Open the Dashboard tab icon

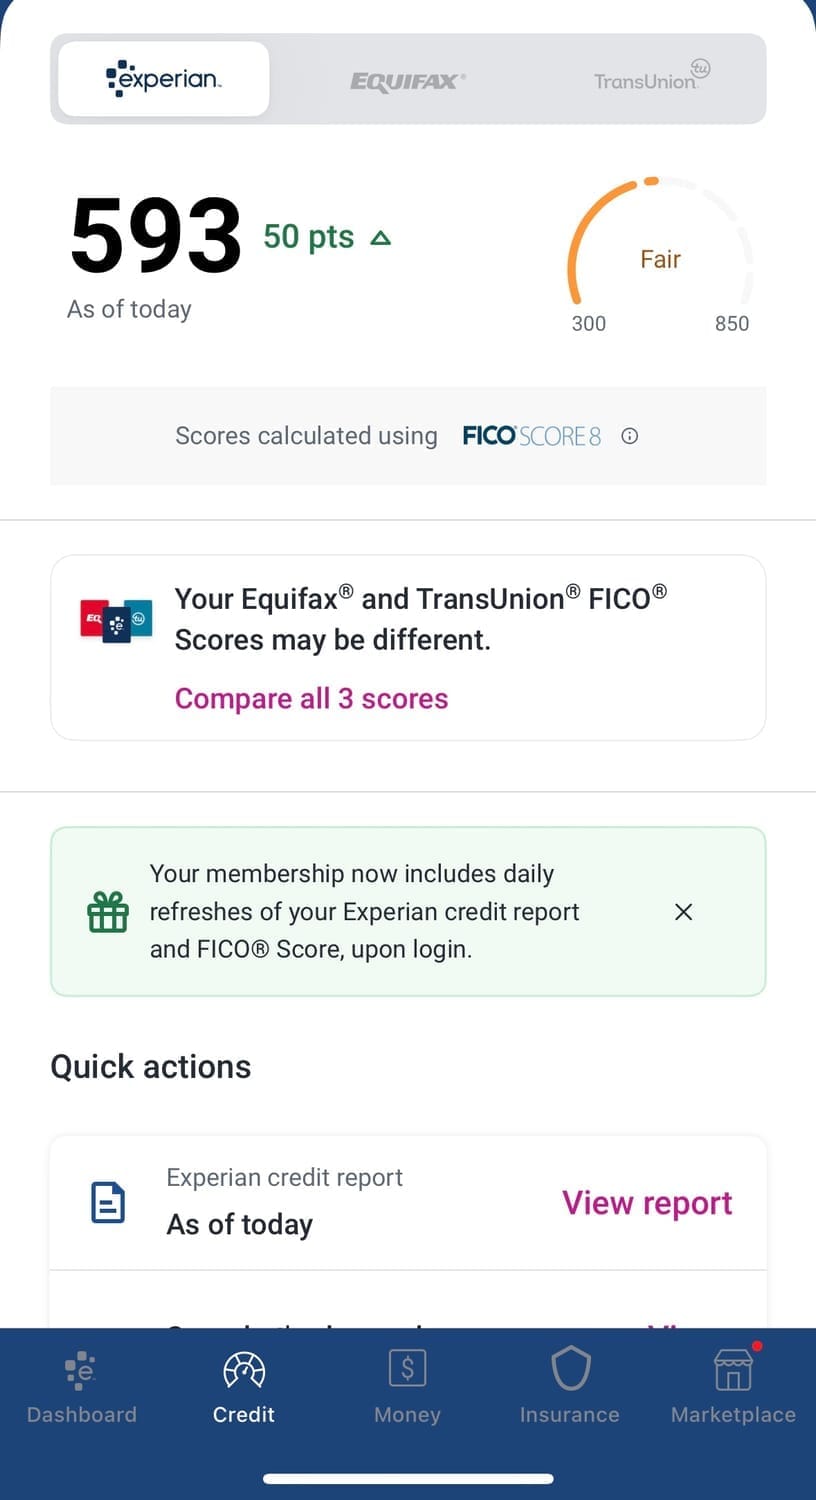pos(81,1370)
